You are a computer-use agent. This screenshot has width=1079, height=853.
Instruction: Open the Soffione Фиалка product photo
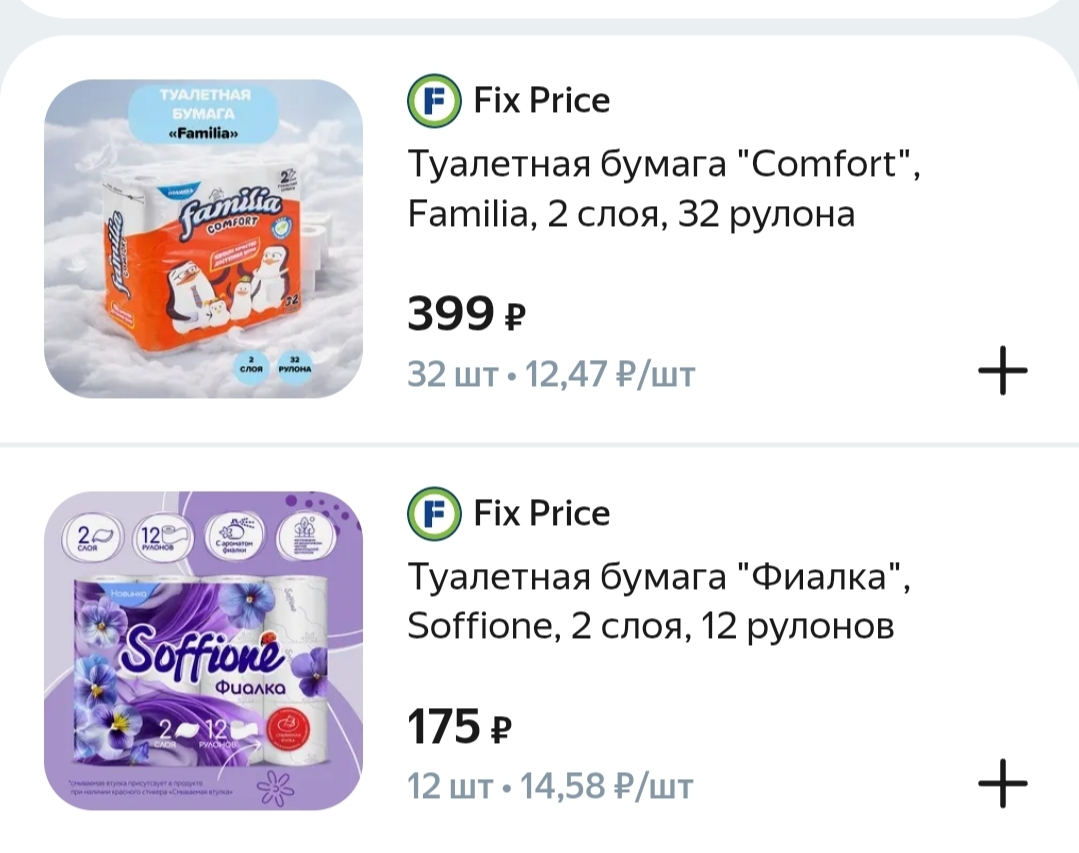click(203, 650)
